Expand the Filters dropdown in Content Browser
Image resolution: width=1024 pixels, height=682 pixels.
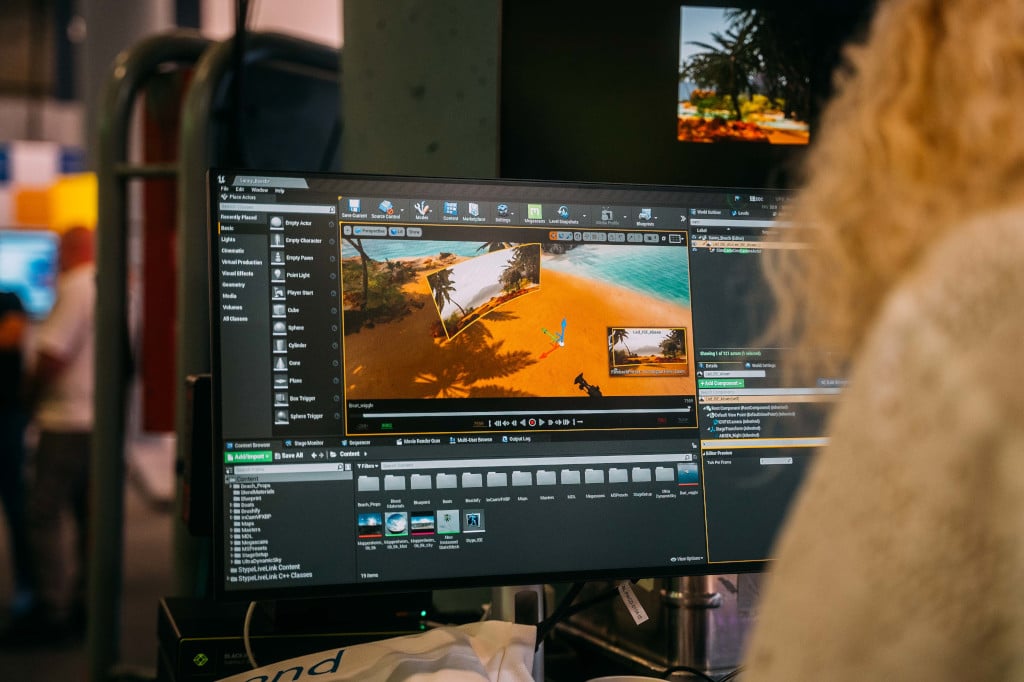[x=367, y=465]
